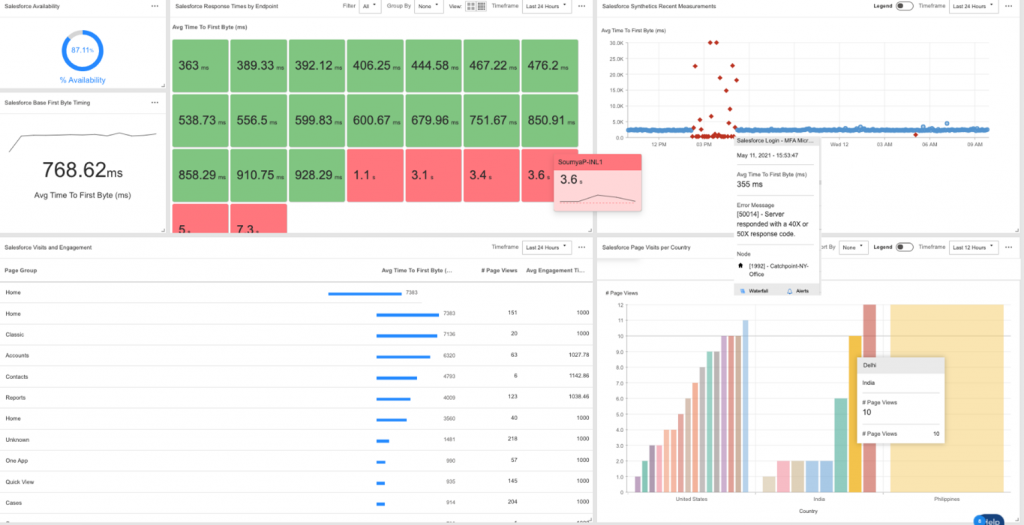
Task: Open Response Times by Endpoint widget options menu
Action: pos(581,6)
